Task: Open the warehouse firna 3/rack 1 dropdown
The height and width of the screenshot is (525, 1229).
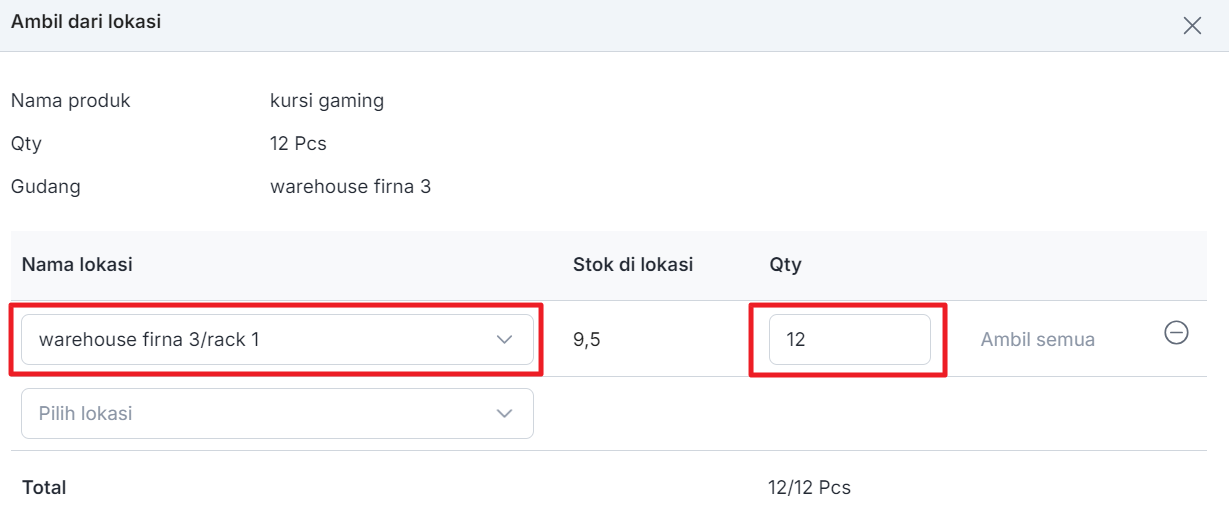Action: 277,340
